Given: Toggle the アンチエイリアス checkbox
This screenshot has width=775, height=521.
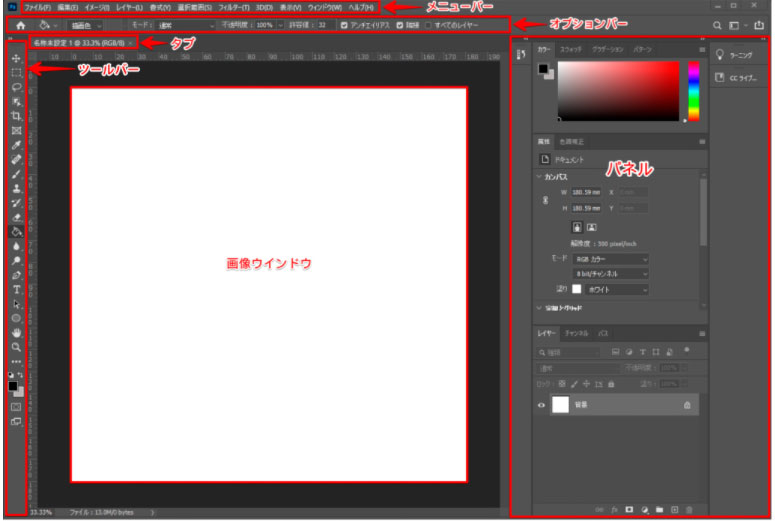Looking at the screenshot, I should pyautogui.click(x=344, y=25).
